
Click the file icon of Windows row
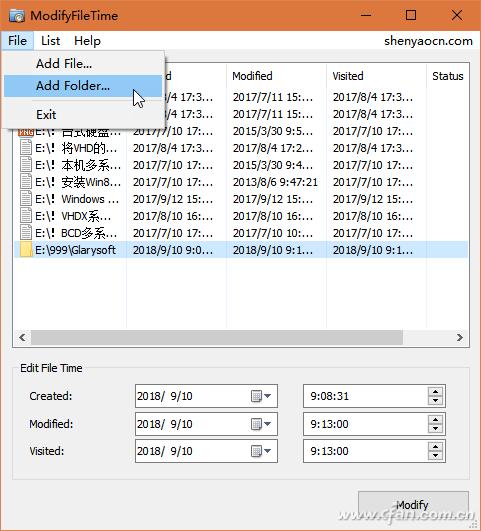click(x=26, y=199)
